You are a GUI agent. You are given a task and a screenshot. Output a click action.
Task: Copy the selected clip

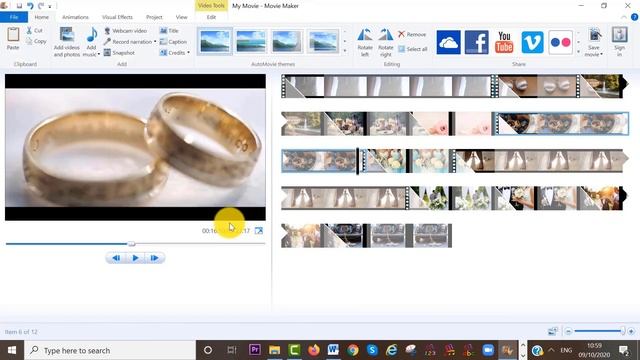pyautogui.click(x=36, y=41)
